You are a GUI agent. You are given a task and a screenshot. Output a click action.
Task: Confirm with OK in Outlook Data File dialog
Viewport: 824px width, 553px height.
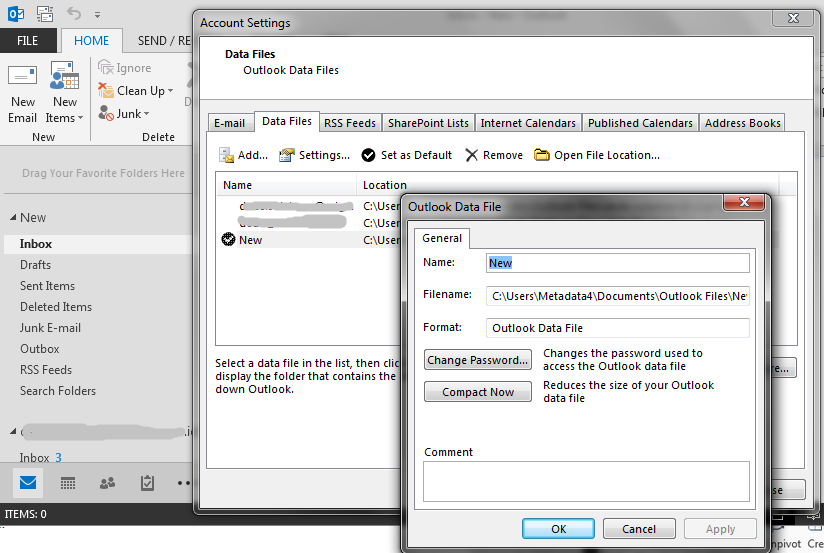click(558, 529)
